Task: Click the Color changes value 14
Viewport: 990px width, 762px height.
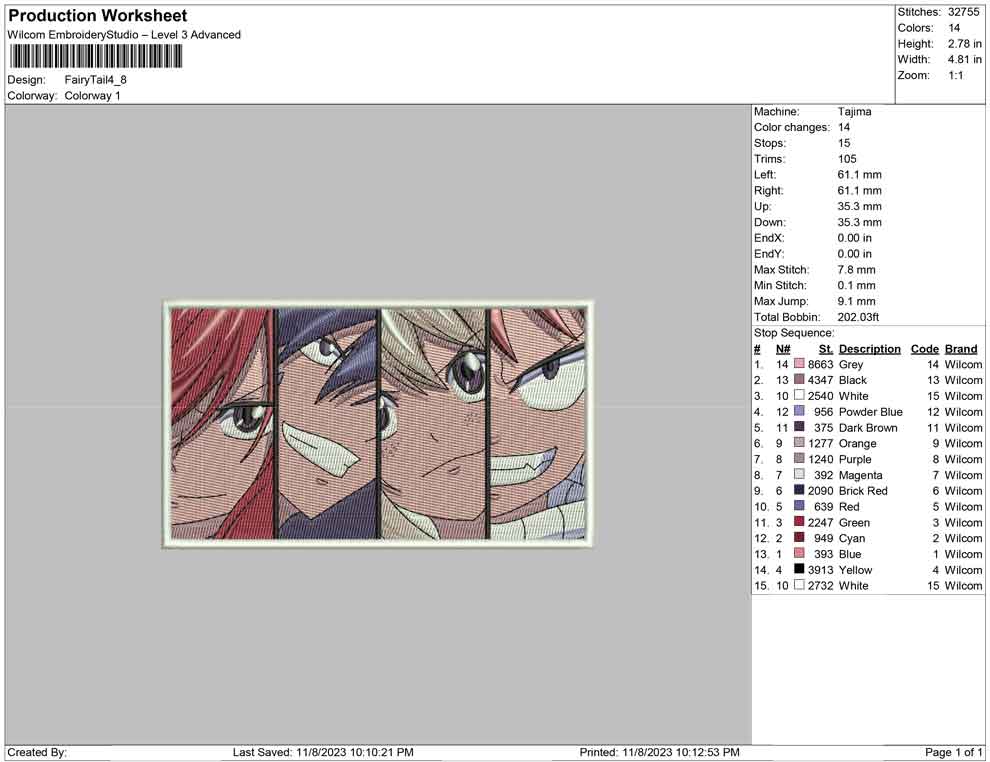Action: [844, 128]
